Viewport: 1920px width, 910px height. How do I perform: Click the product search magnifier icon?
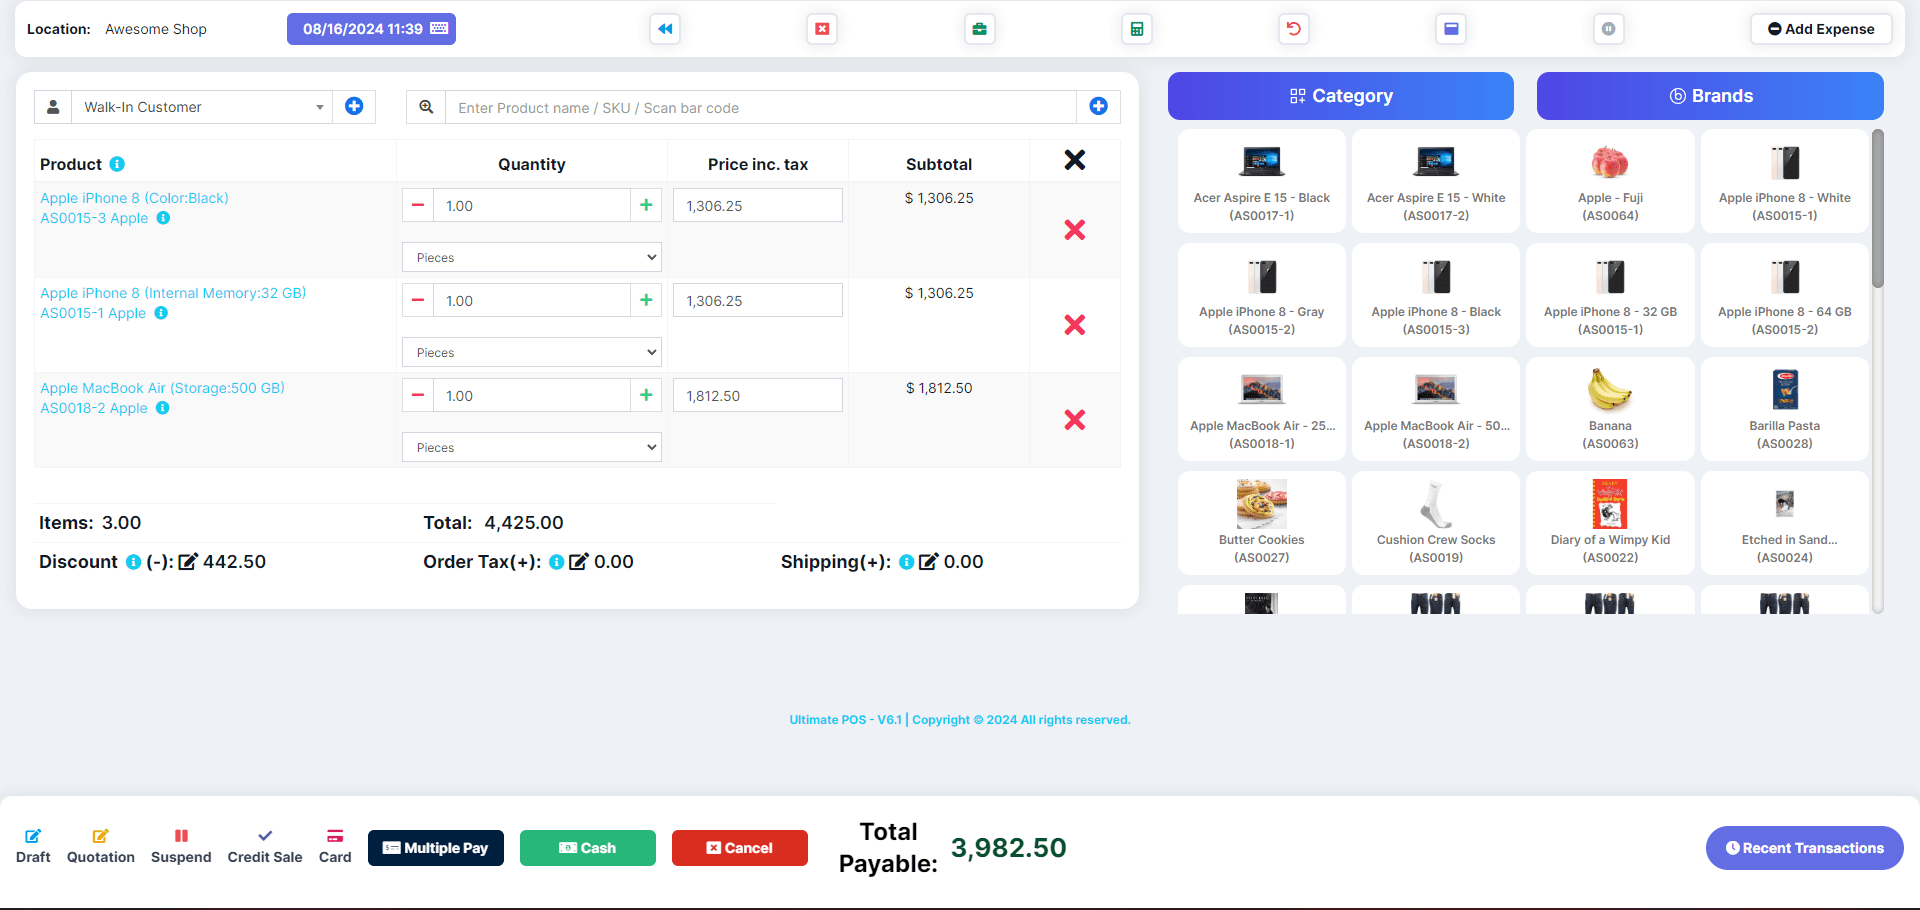pos(426,107)
